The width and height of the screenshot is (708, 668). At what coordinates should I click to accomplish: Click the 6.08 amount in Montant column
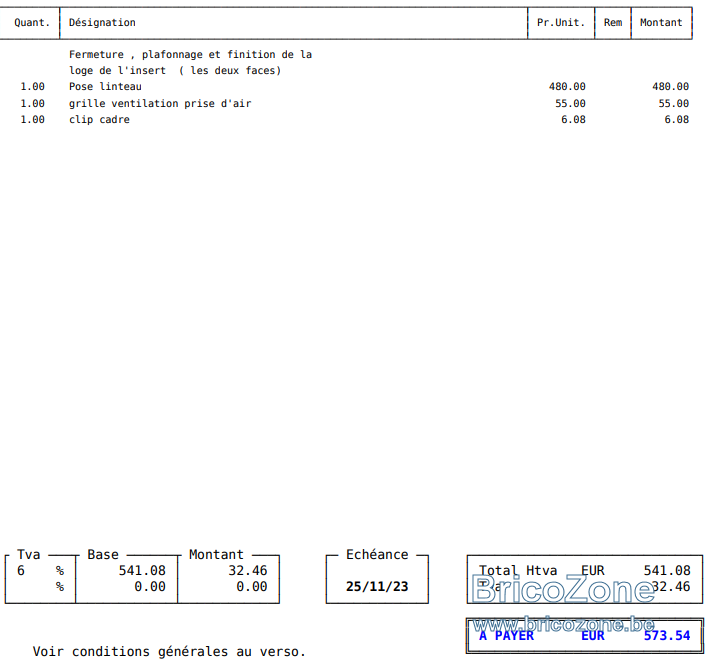tap(676, 119)
